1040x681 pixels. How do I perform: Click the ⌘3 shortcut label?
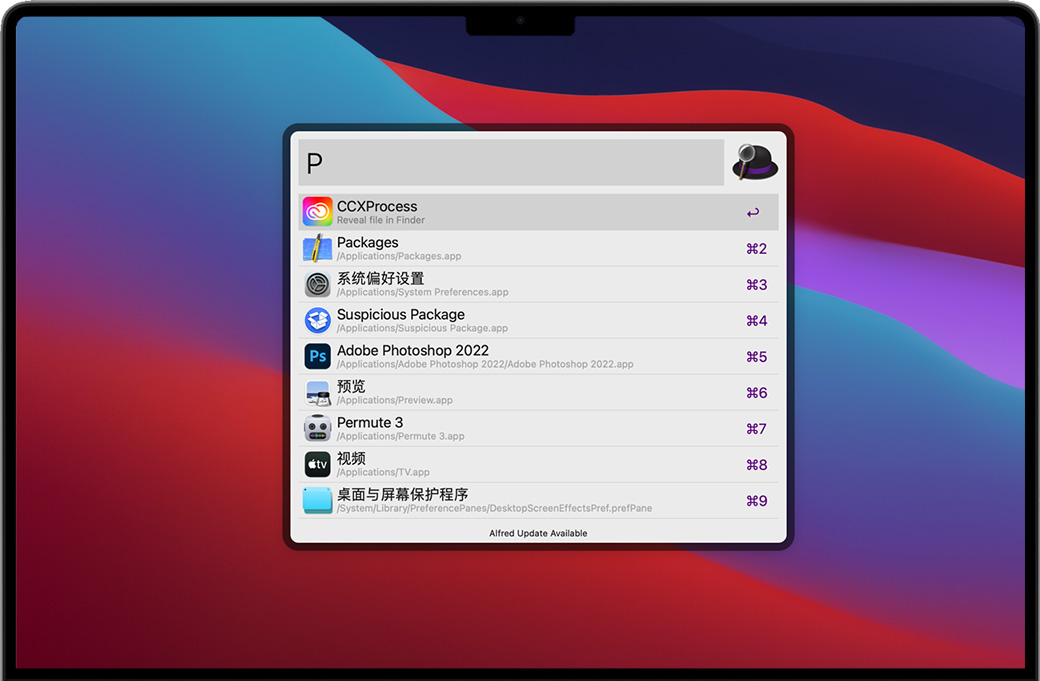[x=756, y=284]
